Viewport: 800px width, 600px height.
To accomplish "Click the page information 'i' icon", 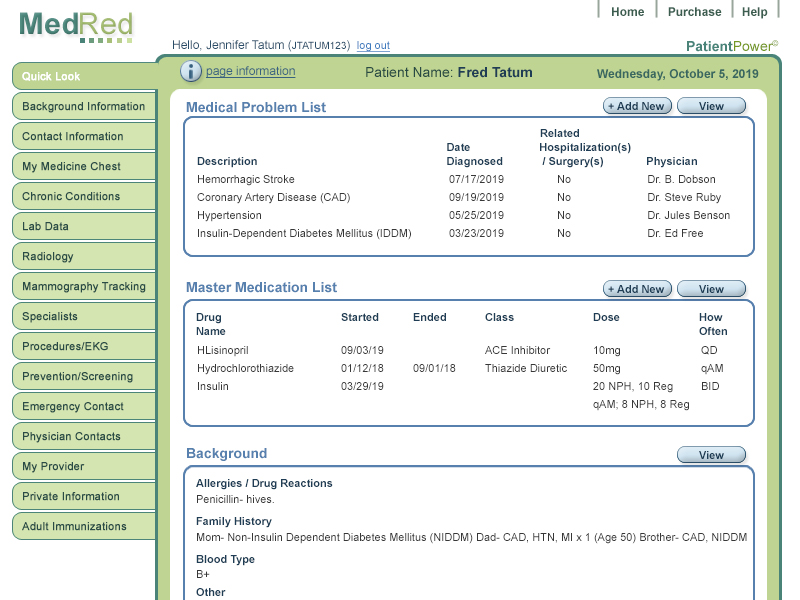I will click(x=191, y=71).
